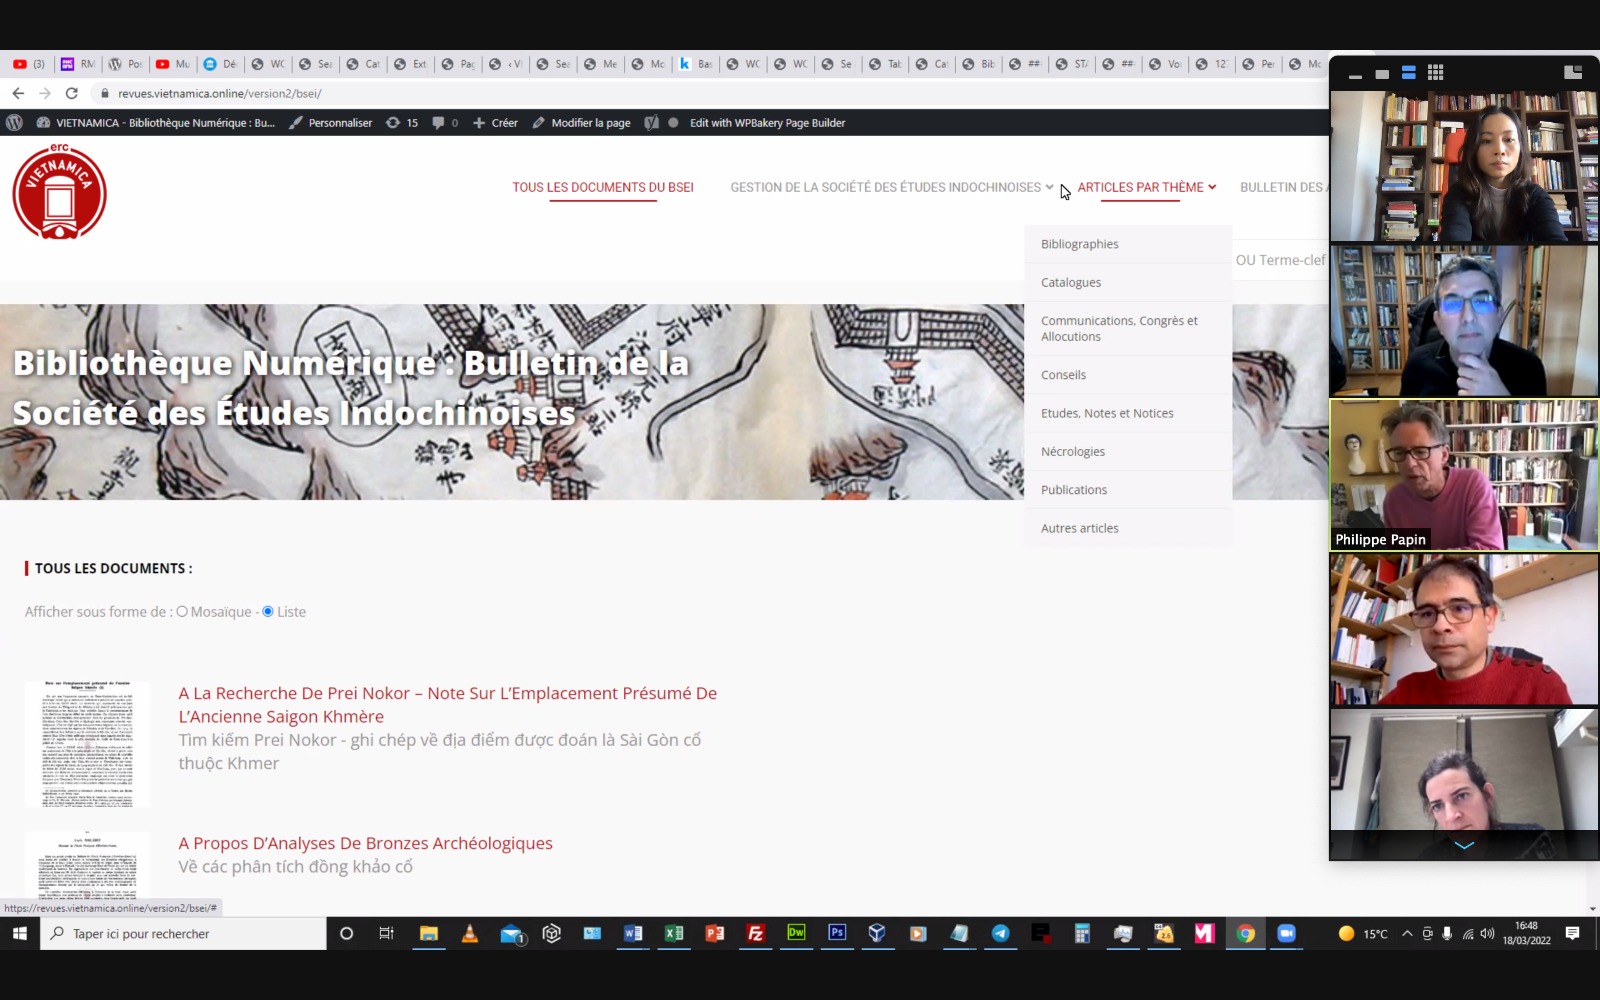Select the Mosaïque display radio button
1600x1000 pixels.
point(182,612)
